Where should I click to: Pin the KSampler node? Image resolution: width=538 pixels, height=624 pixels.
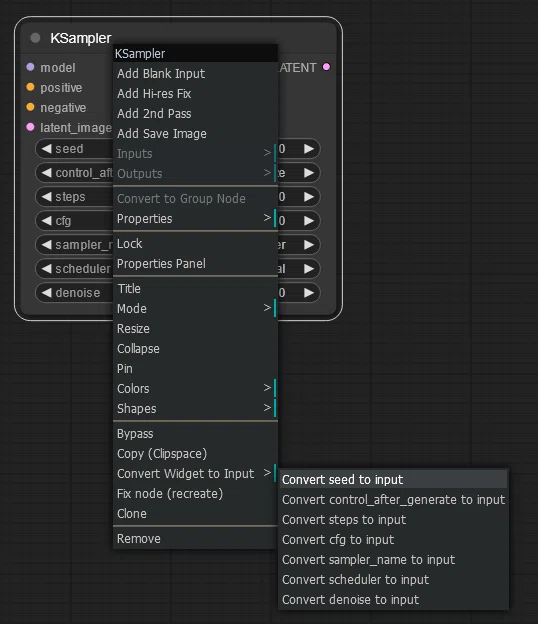[x=195, y=369]
